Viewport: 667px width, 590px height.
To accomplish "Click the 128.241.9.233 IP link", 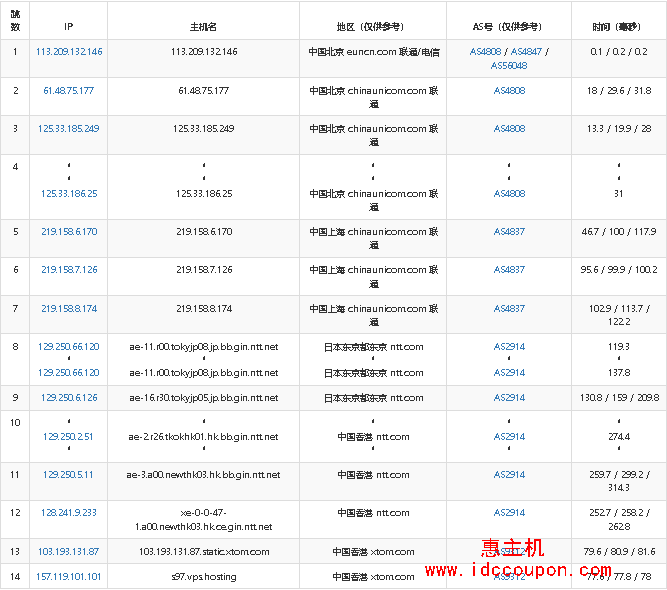I will point(69,512).
